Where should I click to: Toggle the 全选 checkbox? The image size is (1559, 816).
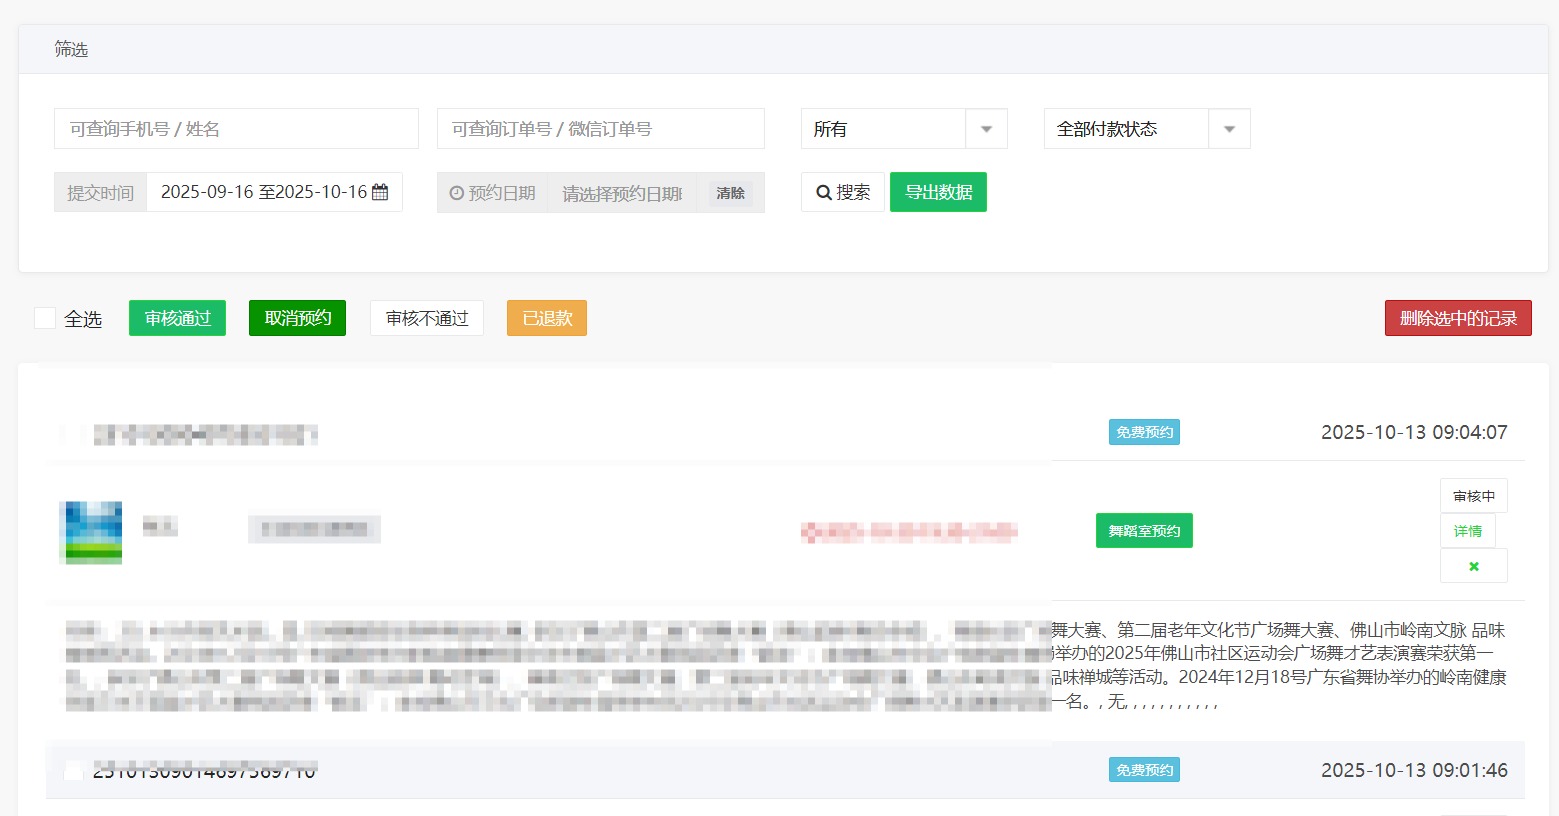[x=45, y=318]
